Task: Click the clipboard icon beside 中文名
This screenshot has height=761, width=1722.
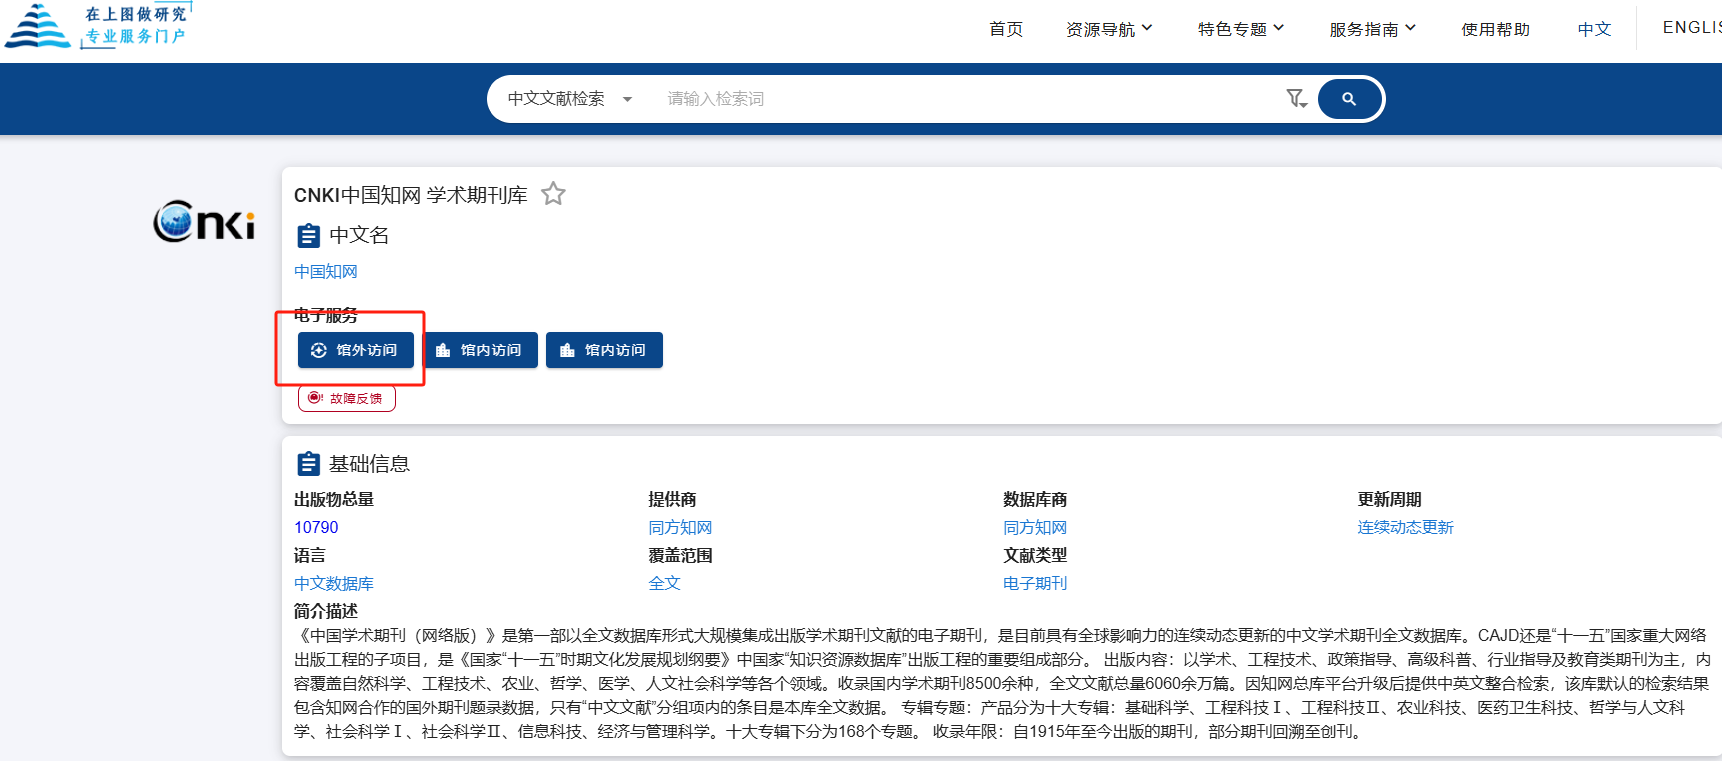Action: click(308, 236)
